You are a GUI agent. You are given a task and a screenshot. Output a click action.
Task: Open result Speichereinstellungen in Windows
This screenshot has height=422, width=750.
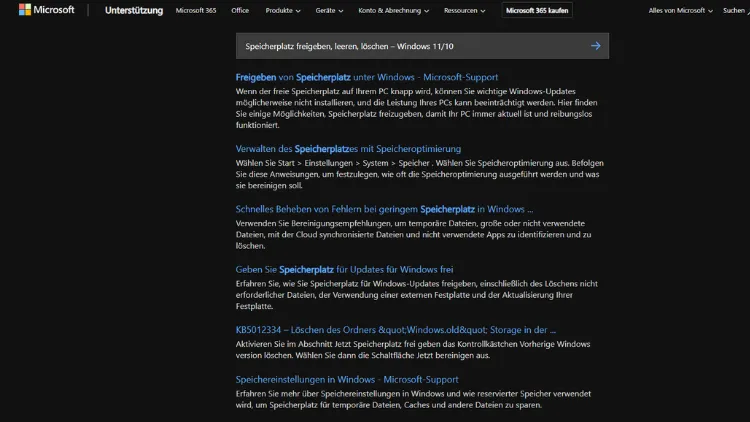347,379
